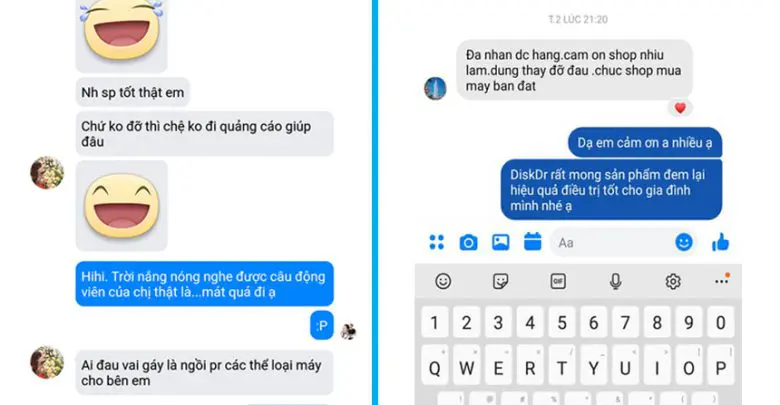This screenshot has height=405, width=780.
Task: Tap the calendar plan icon
Action: [532, 242]
